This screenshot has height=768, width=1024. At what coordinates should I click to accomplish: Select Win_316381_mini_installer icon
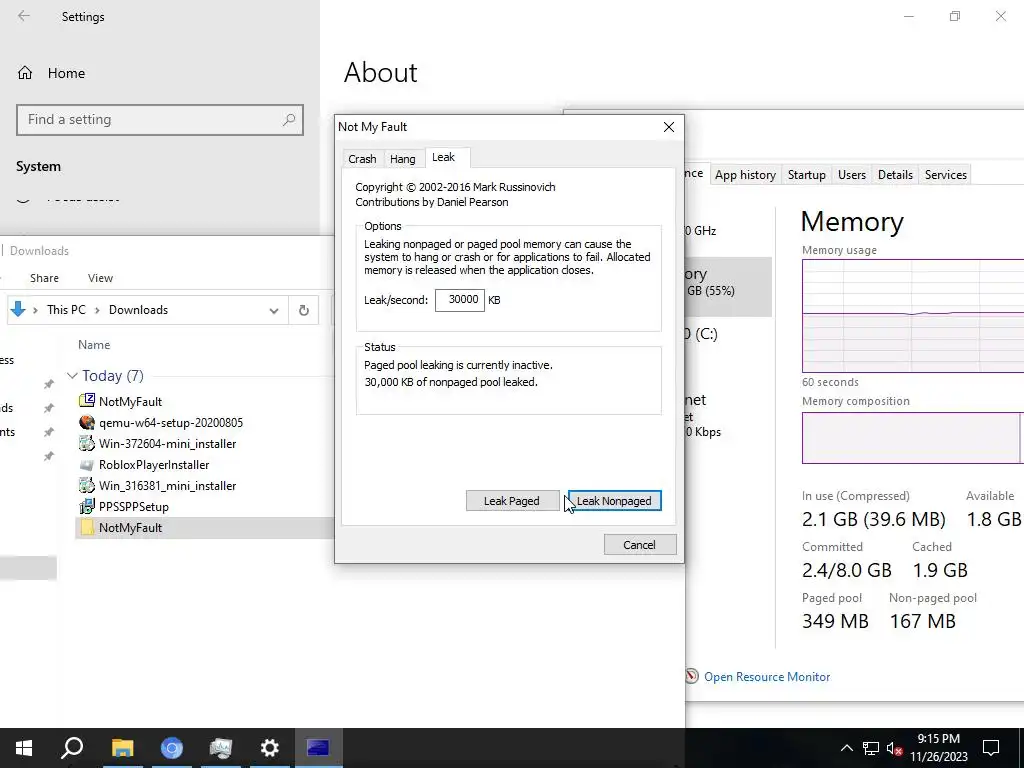tap(87, 485)
